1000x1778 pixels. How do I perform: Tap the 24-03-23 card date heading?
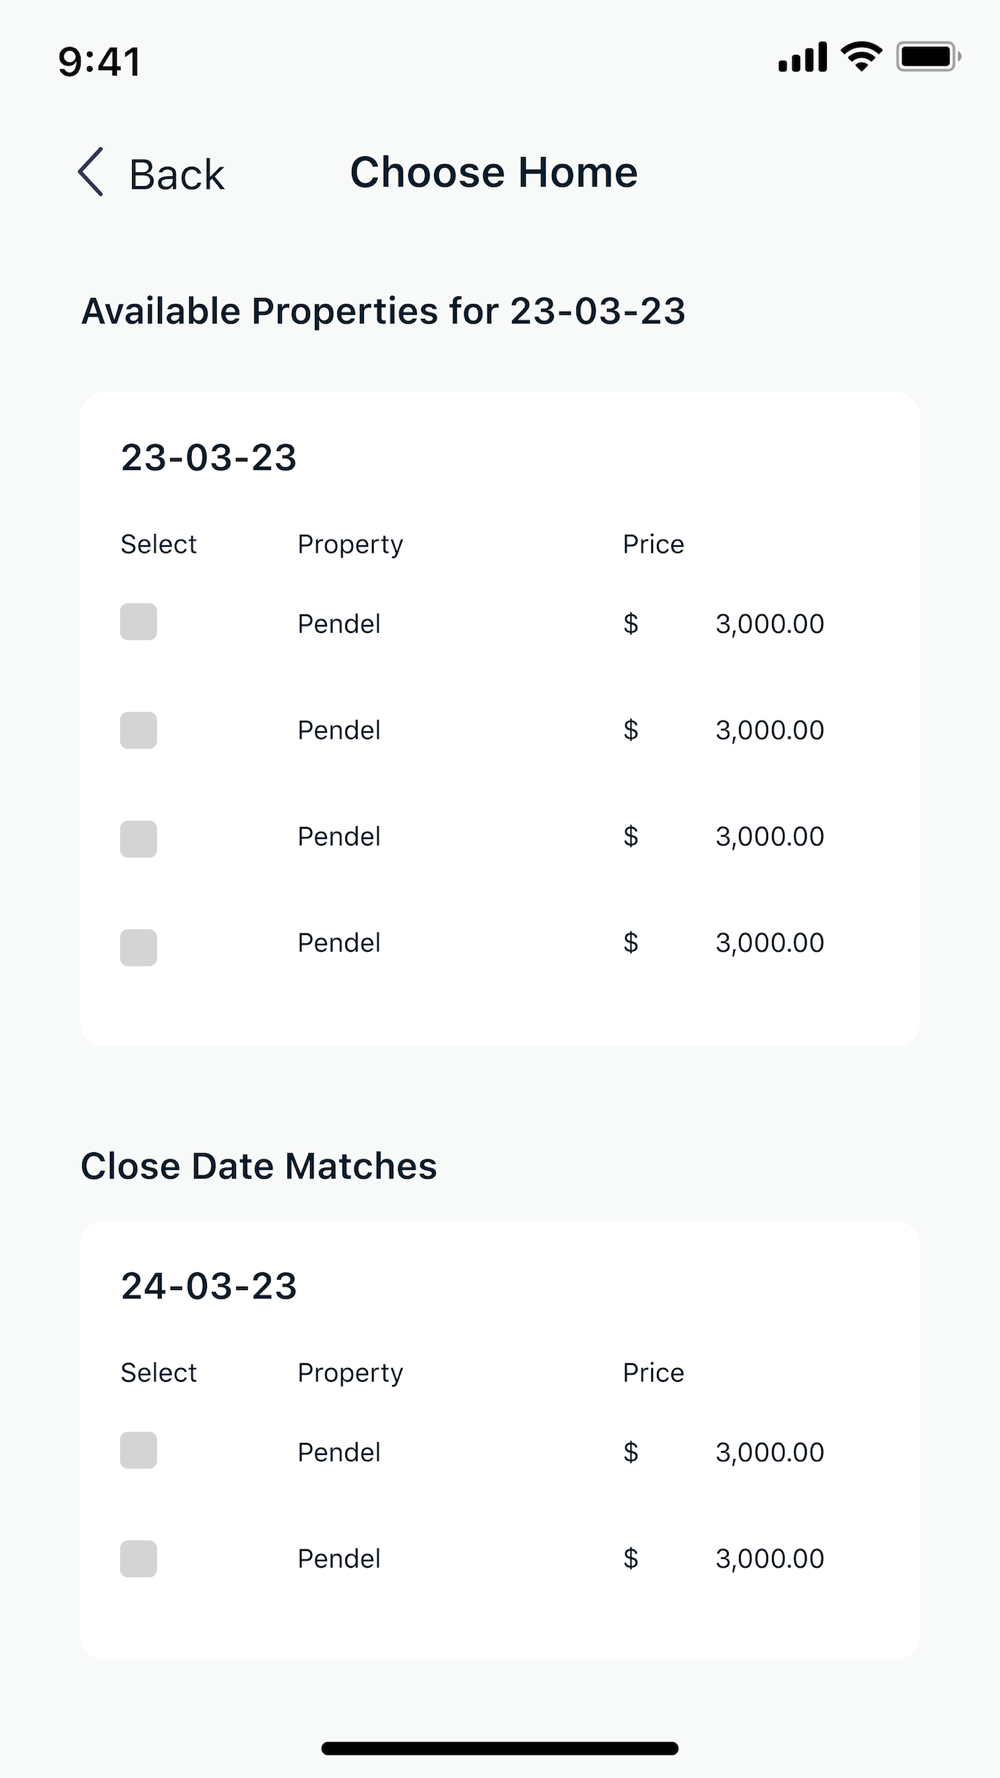(x=209, y=1286)
